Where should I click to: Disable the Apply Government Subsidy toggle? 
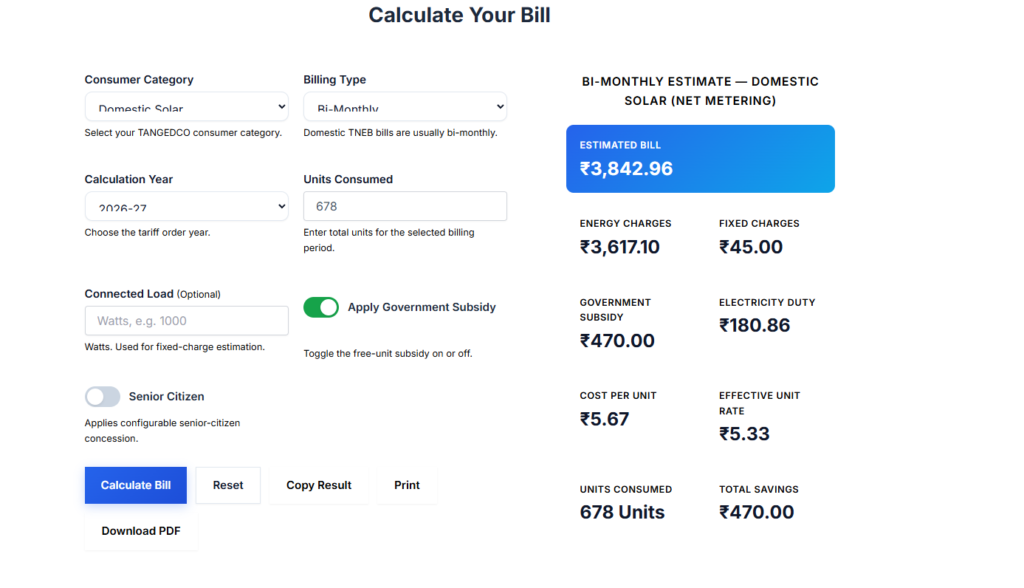click(321, 307)
